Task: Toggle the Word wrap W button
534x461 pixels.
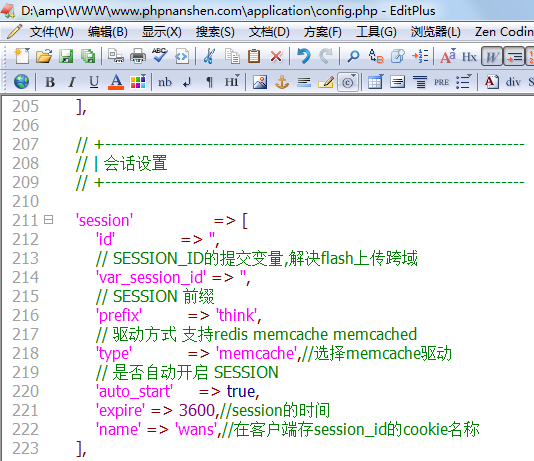Action: coord(492,57)
